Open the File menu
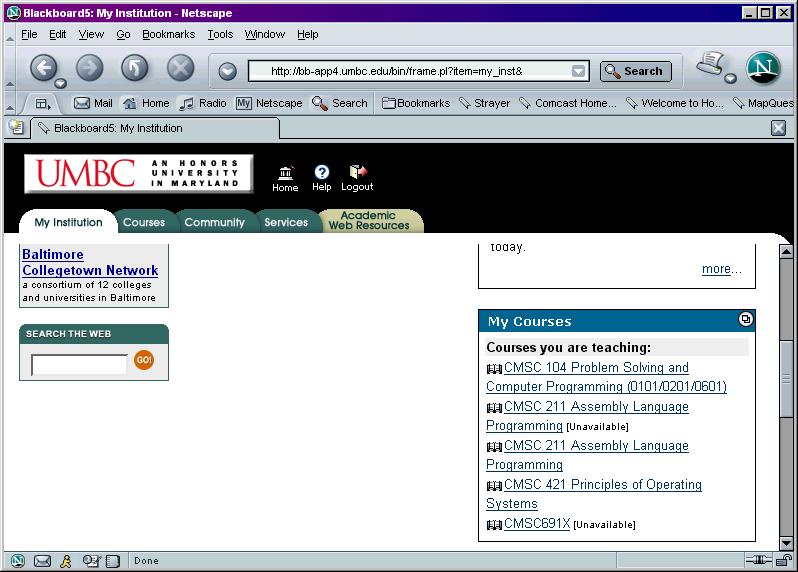The image size is (798, 572). (29, 34)
